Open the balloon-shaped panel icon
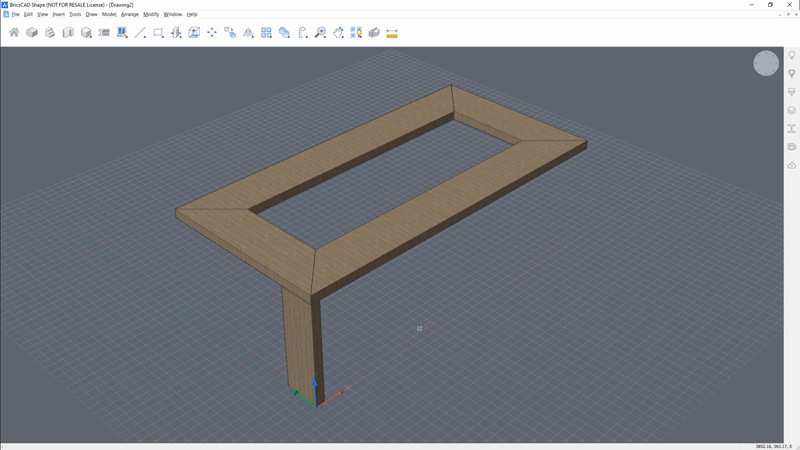 (x=792, y=73)
